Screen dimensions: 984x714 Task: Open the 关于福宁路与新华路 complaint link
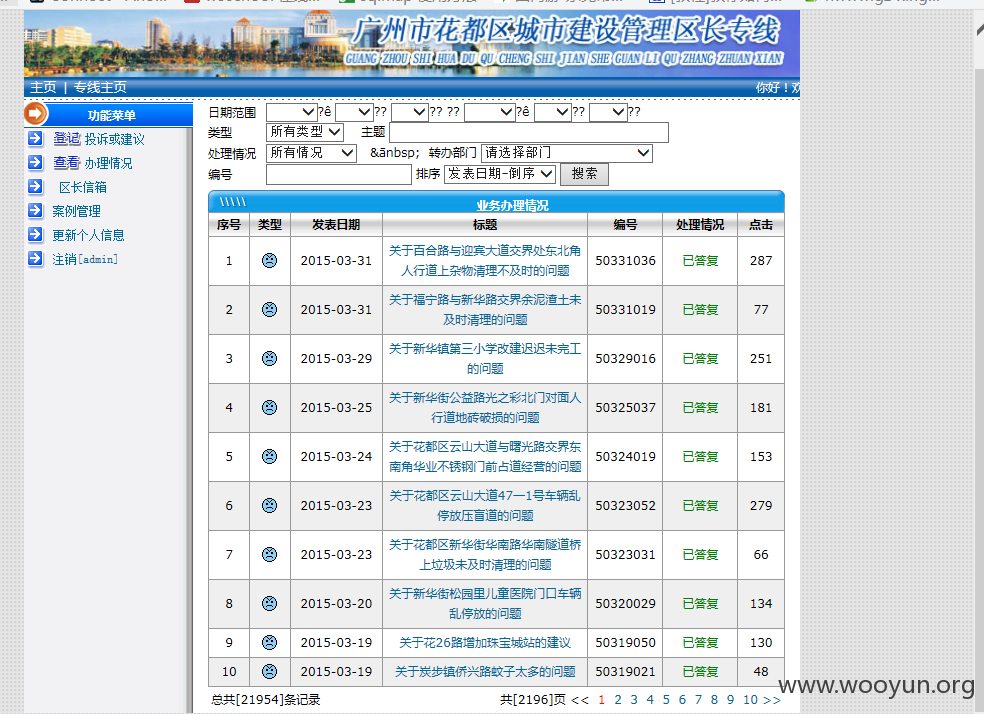pos(485,309)
